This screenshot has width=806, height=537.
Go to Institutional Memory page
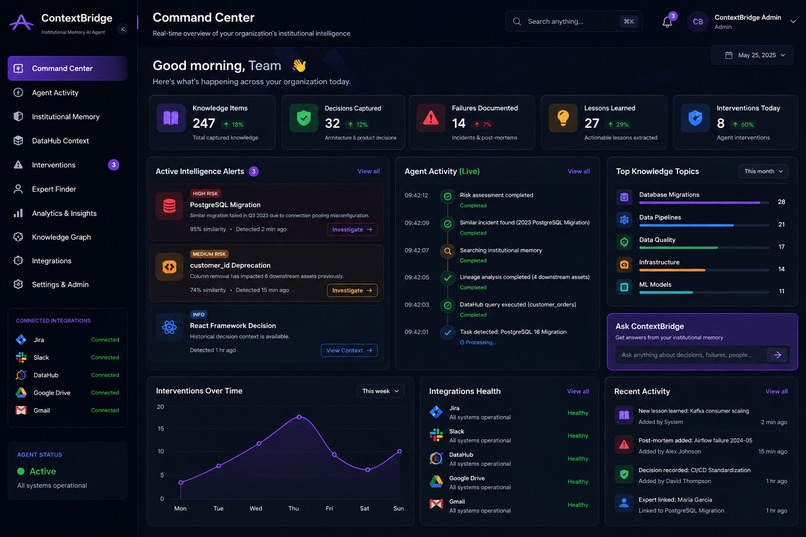coord(67,117)
